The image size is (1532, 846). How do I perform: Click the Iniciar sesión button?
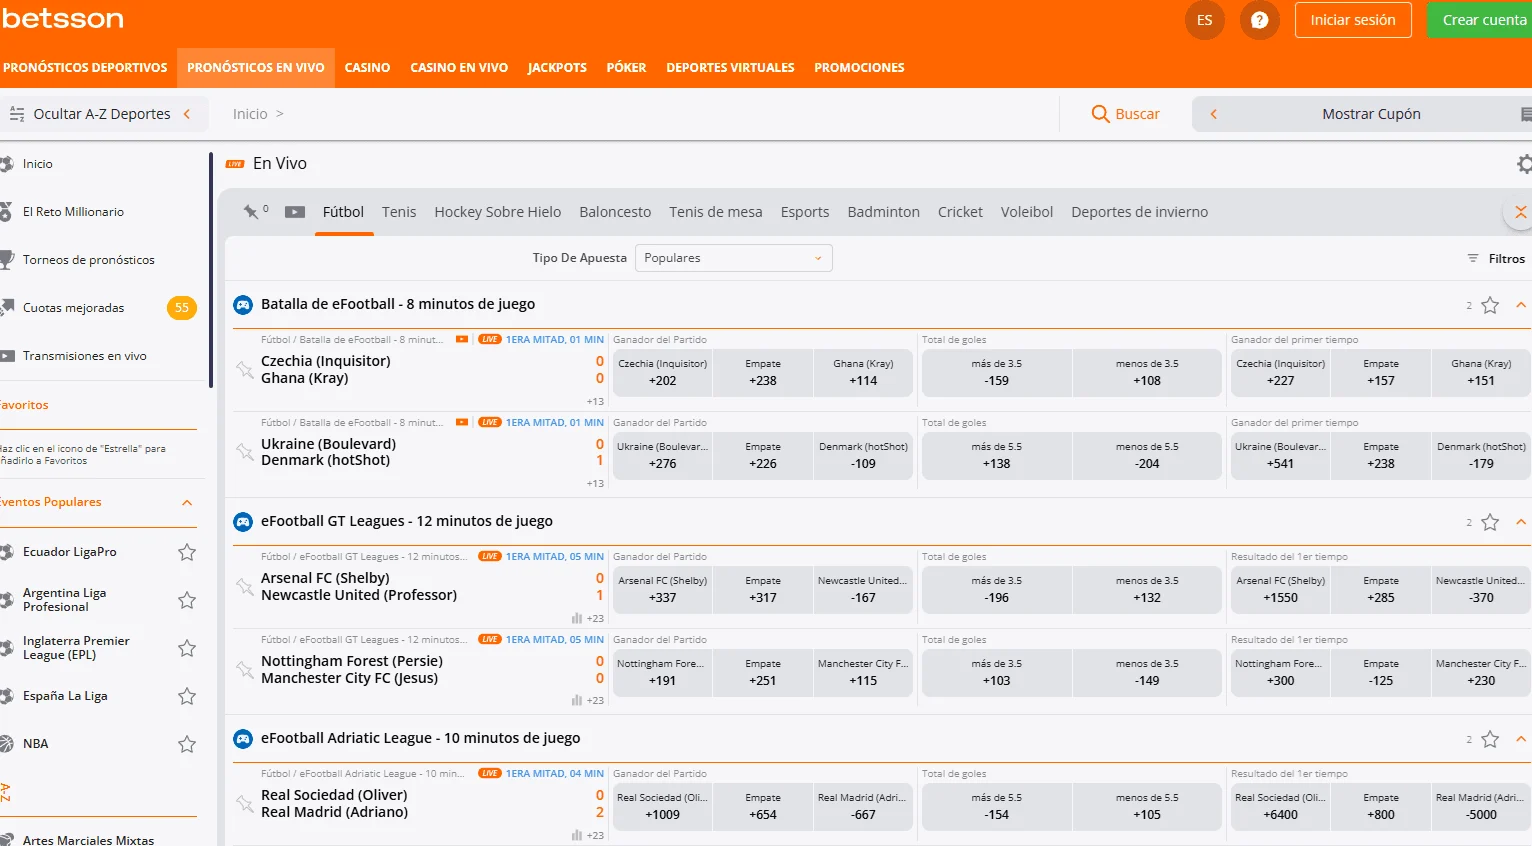[1353, 20]
